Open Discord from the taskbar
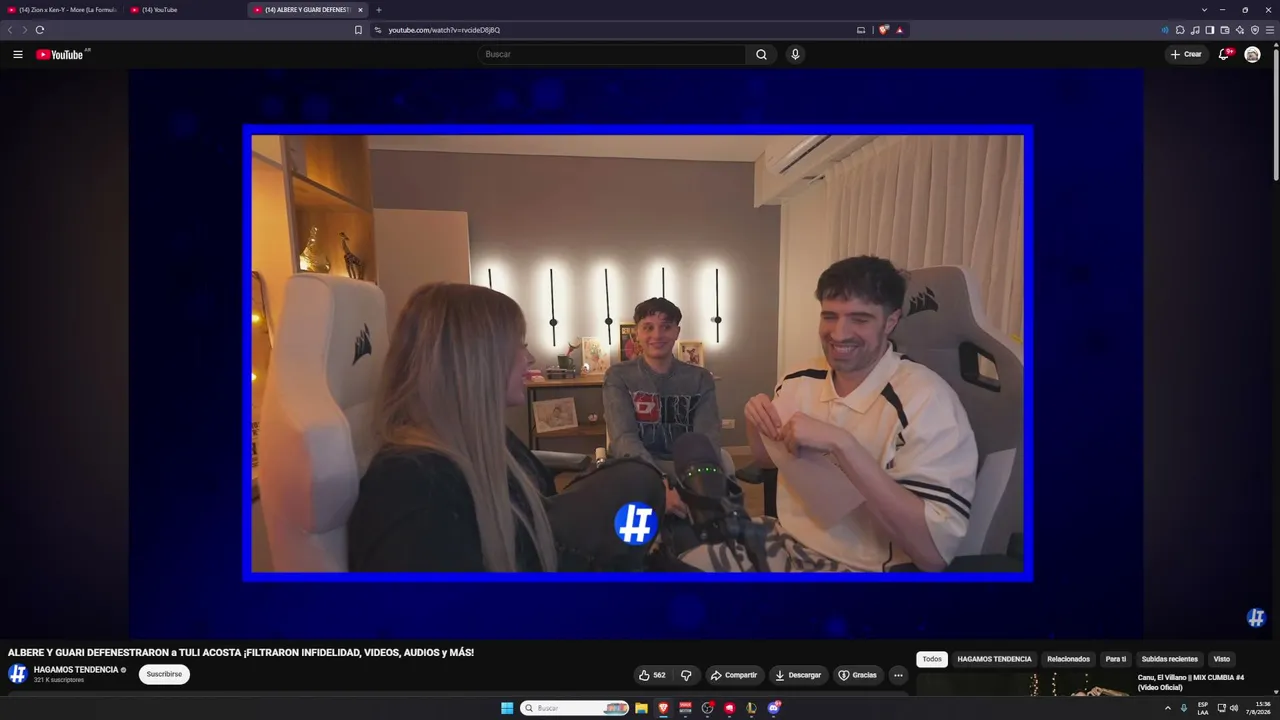The image size is (1280, 720). pyautogui.click(x=774, y=708)
